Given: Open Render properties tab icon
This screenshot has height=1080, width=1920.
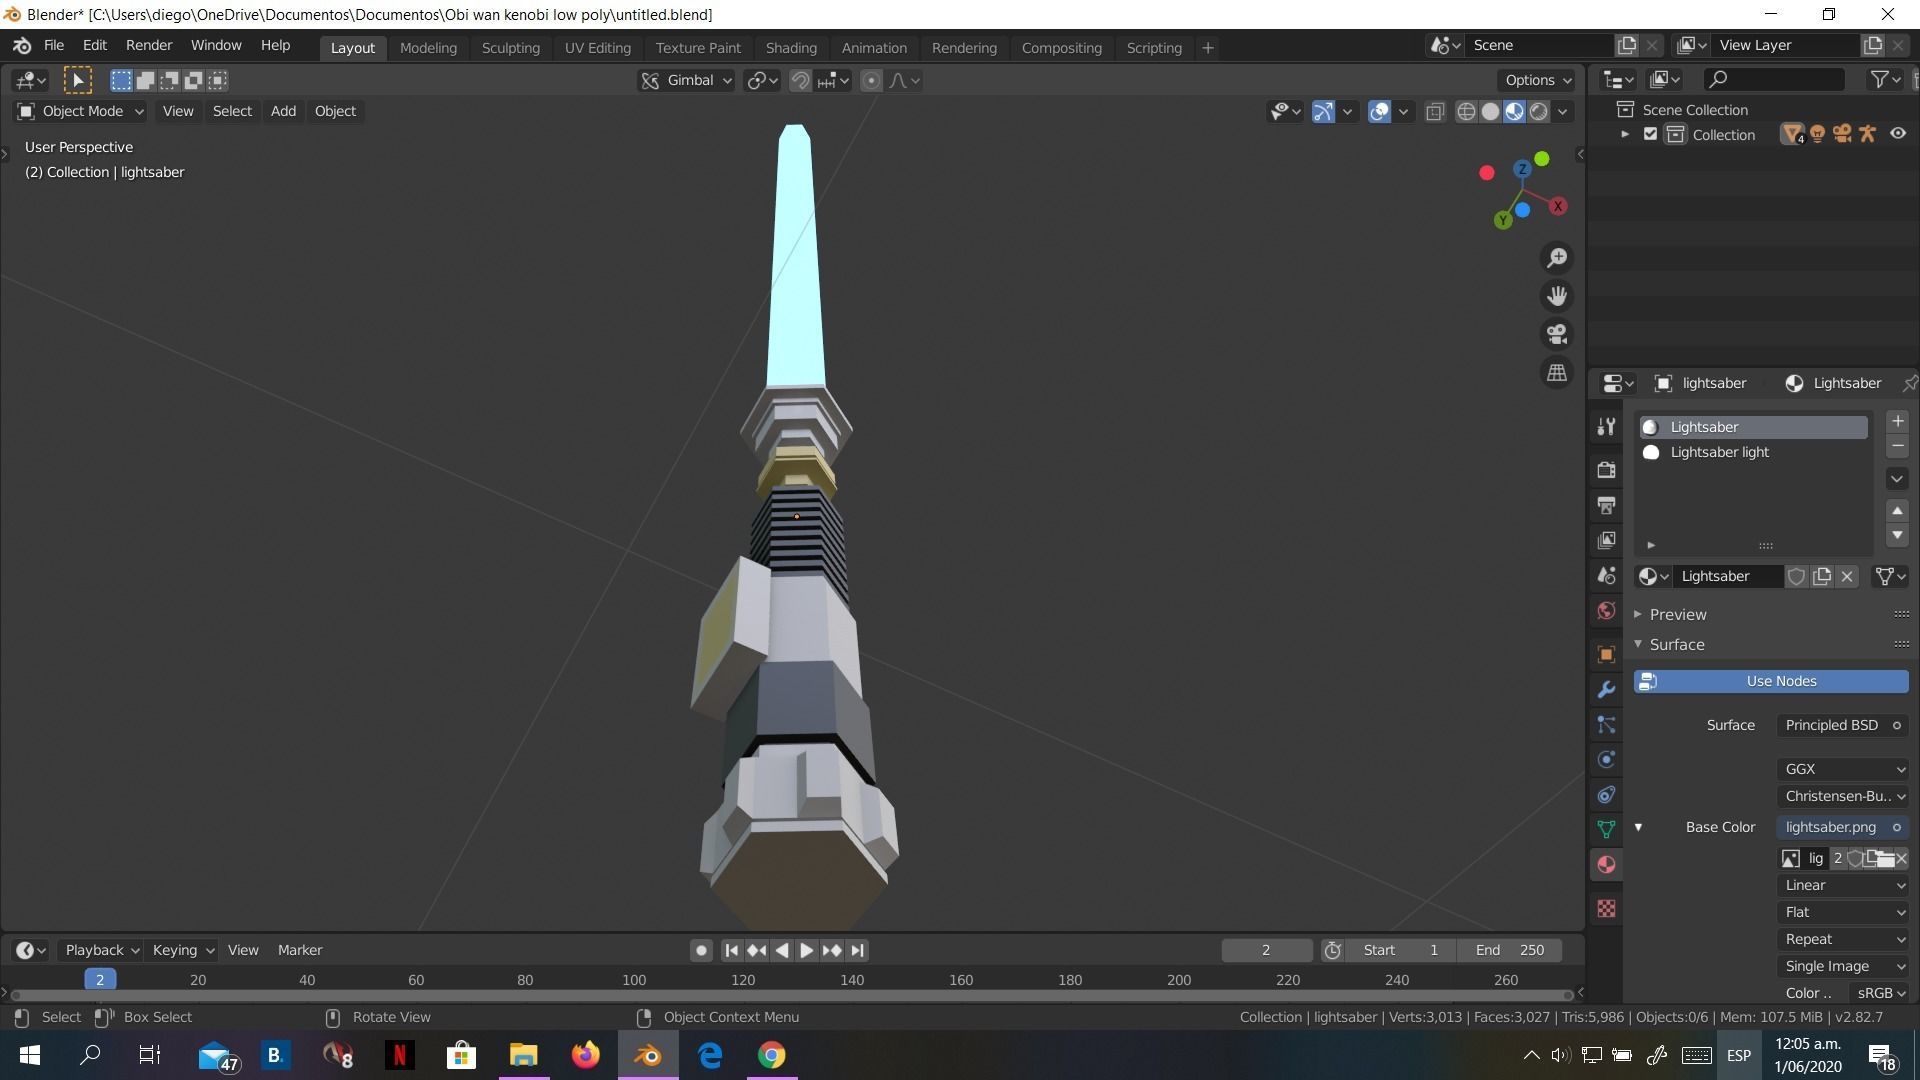Looking at the screenshot, I should (x=1606, y=470).
